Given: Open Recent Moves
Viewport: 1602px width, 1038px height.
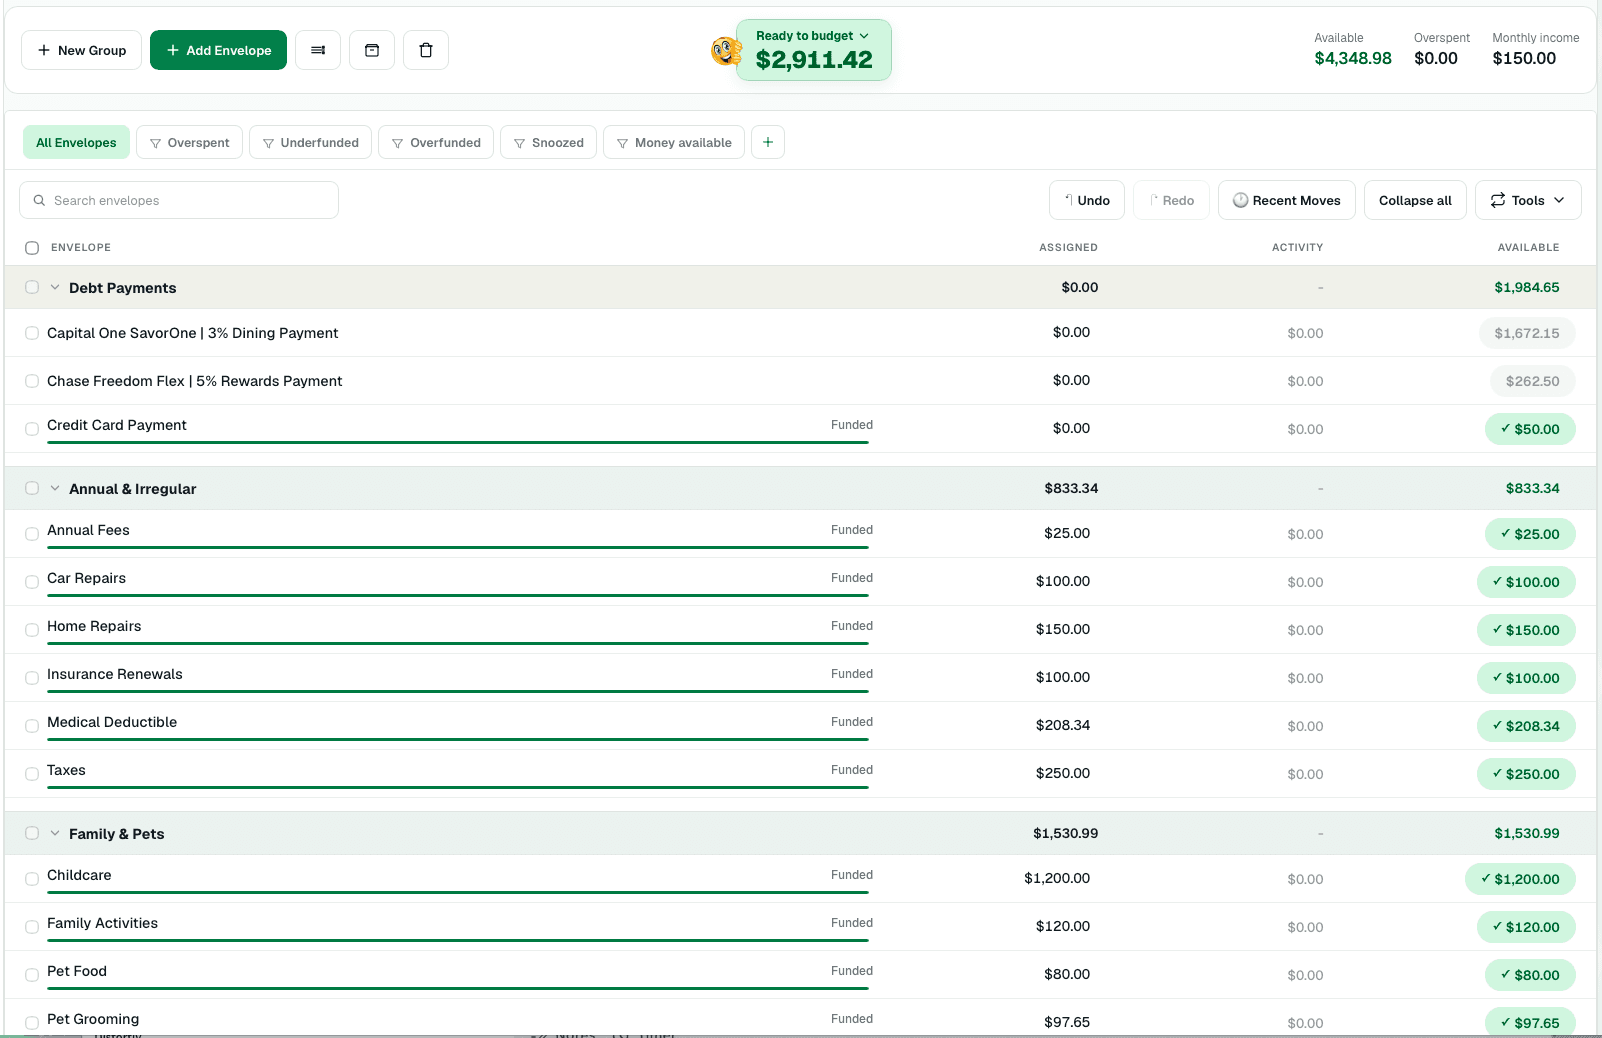Looking at the screenshot, I should click(1287, 200).
